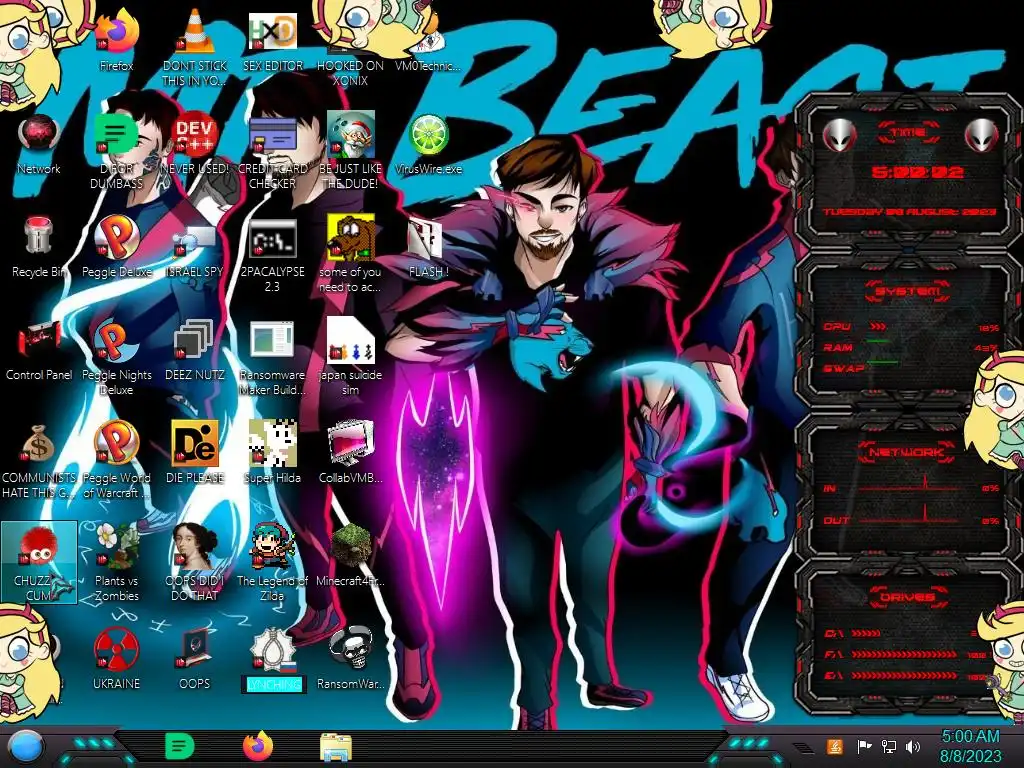
Task: Click the left alien head on TIME gadget
Action: click(x=839, y=136)
